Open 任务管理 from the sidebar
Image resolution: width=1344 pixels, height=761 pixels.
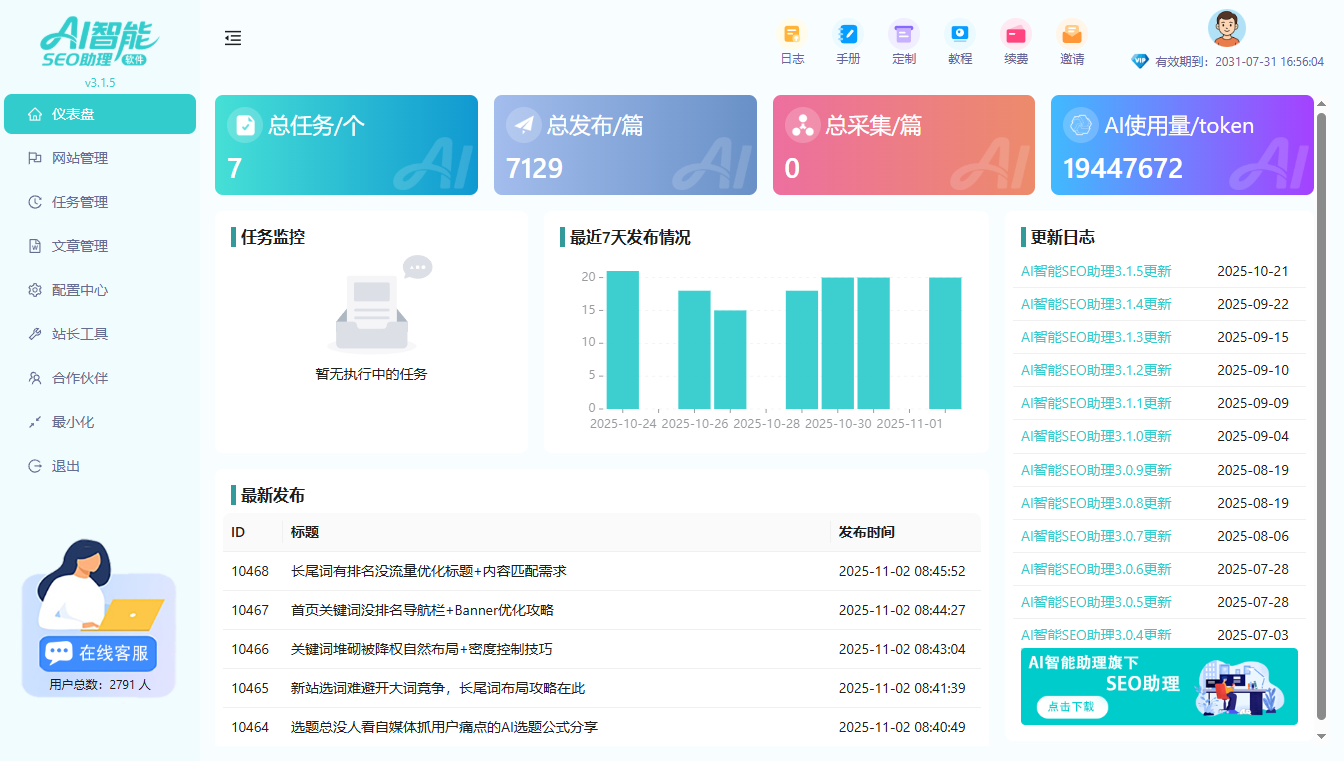80,202
